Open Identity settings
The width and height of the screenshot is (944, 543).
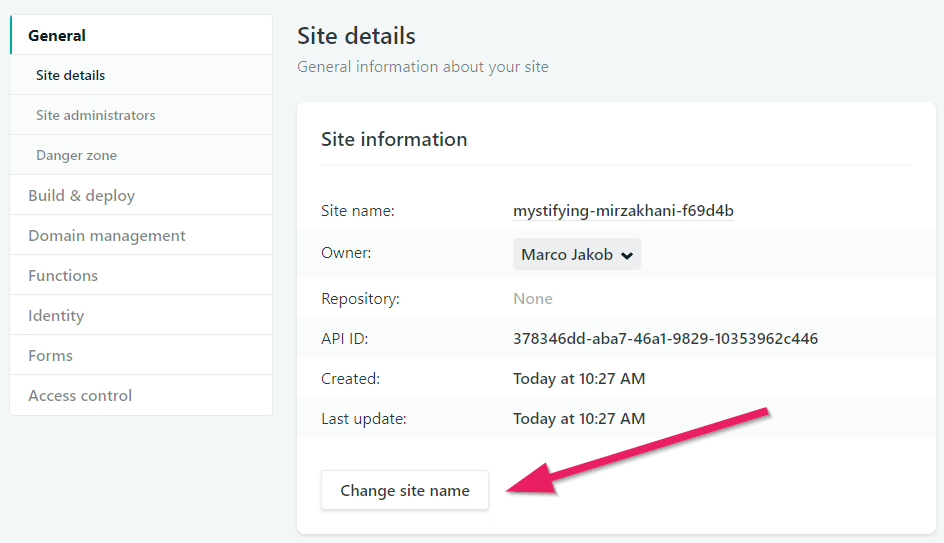point(141,315)
